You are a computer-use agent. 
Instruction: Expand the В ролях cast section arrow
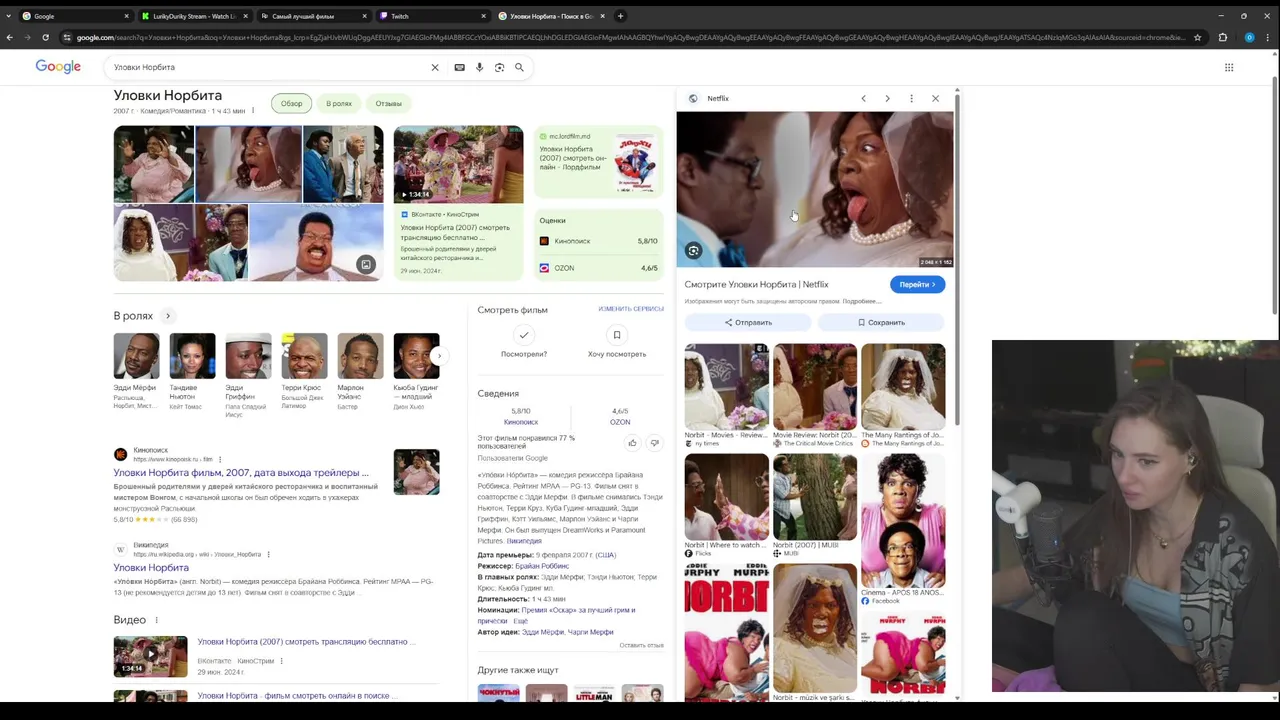pos(168,316)
